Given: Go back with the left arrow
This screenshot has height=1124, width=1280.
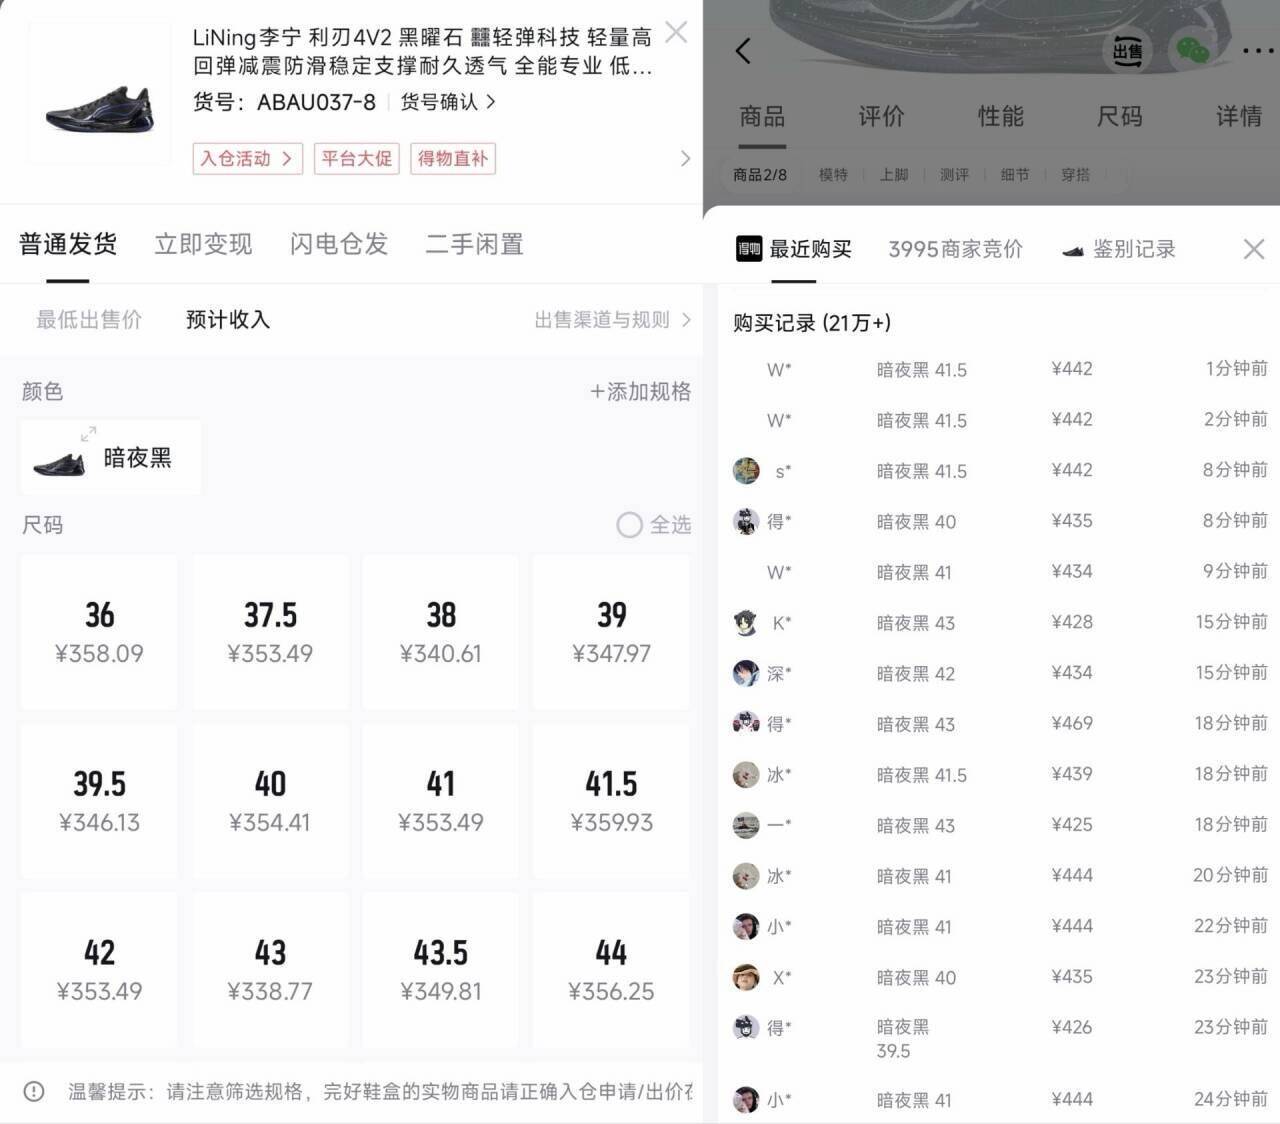Looking at the screenshot, I should (x=743, y=51).
